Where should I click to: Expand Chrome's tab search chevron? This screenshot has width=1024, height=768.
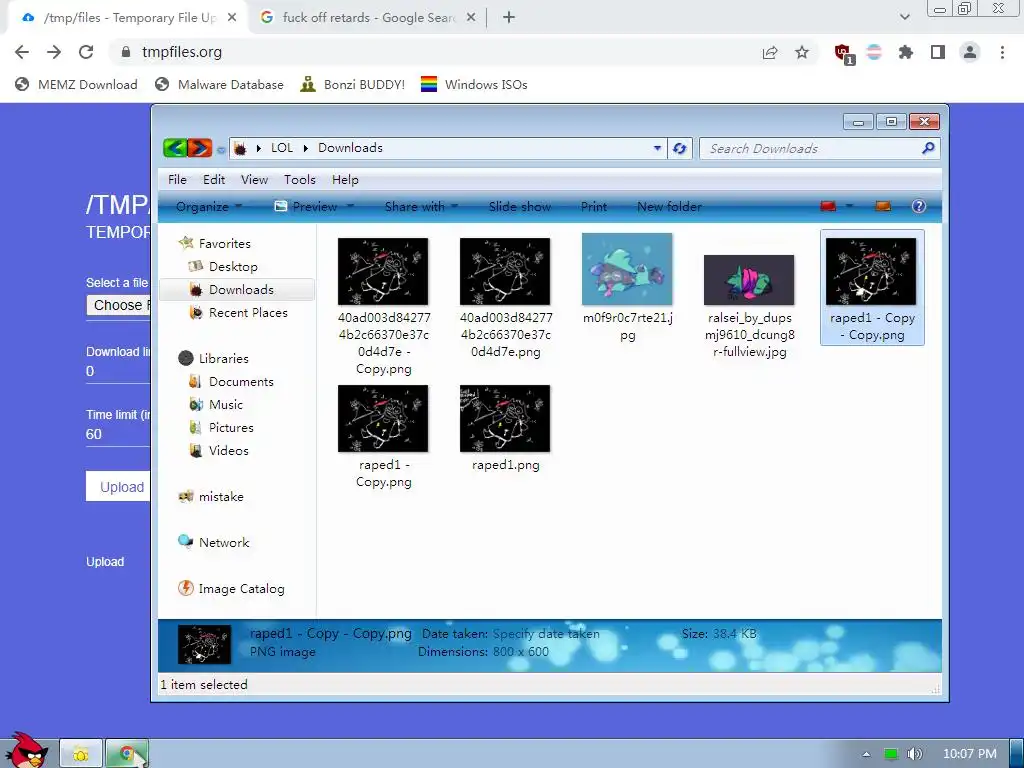click(904, 18)
